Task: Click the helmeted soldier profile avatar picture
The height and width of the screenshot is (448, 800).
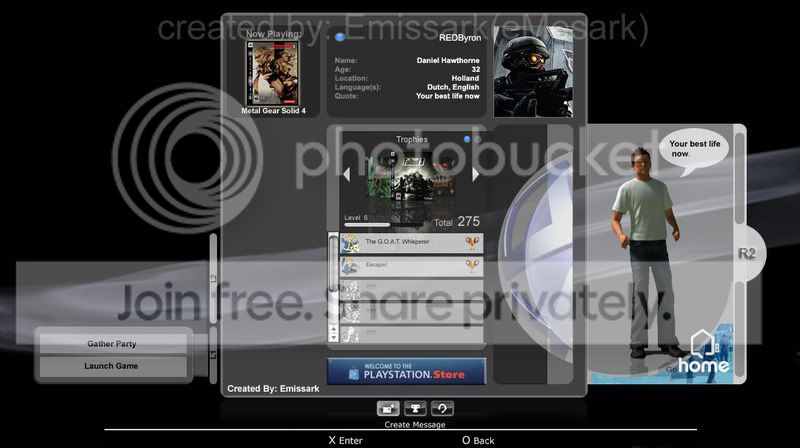Action: pyautogui.click(x=533, y=71)
